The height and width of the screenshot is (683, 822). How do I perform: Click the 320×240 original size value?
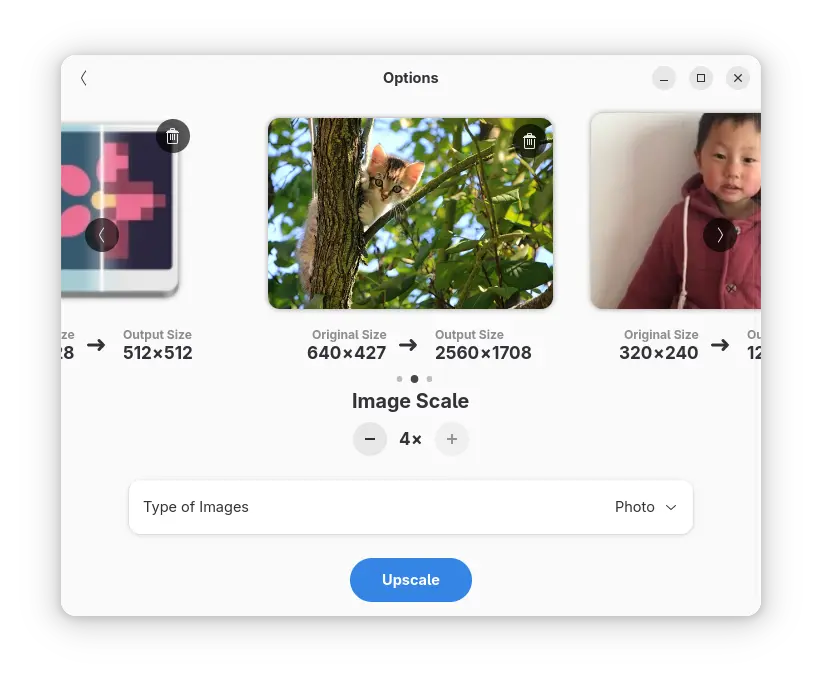click(x=658, y=353)
